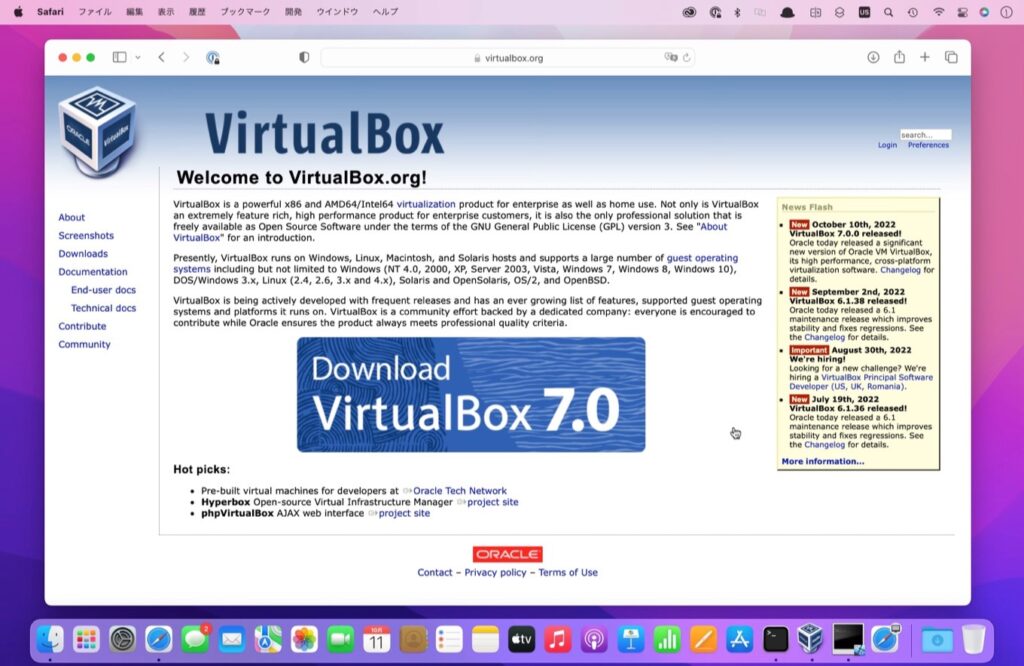This screenshot has width=1024, height=666.
Task: Show all tabs with the tab overview icon
Action: point(949,57)
